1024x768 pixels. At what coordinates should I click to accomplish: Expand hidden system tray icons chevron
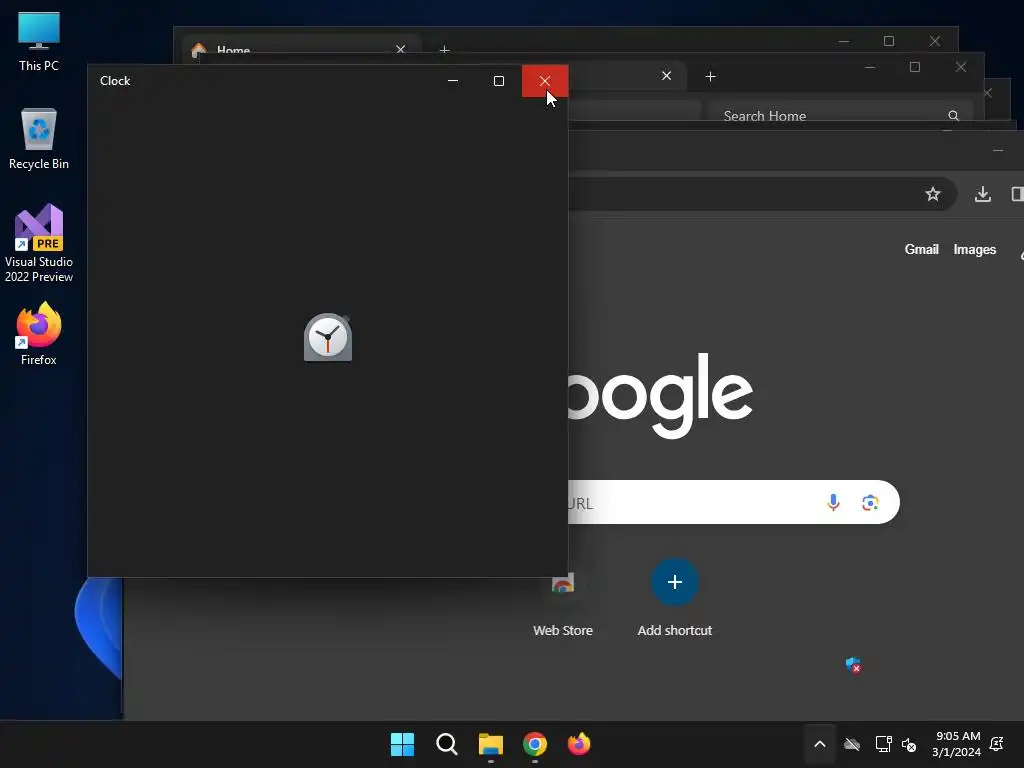(x=820, y=744)
